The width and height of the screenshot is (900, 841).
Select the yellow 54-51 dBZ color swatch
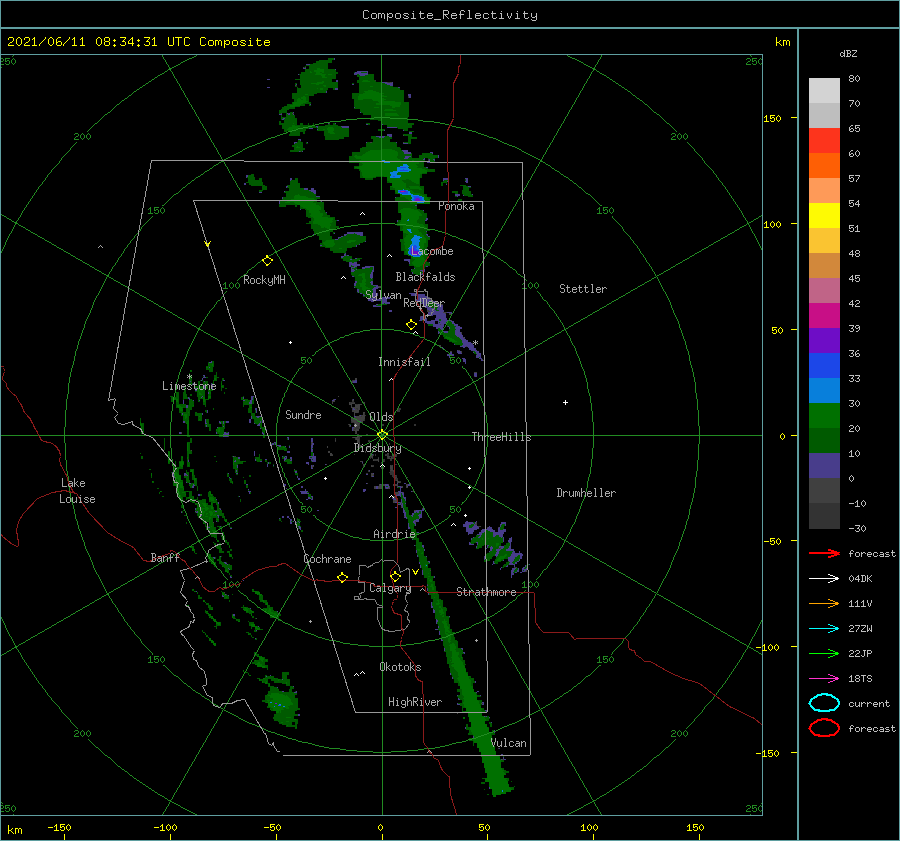[x=824, y=215]
